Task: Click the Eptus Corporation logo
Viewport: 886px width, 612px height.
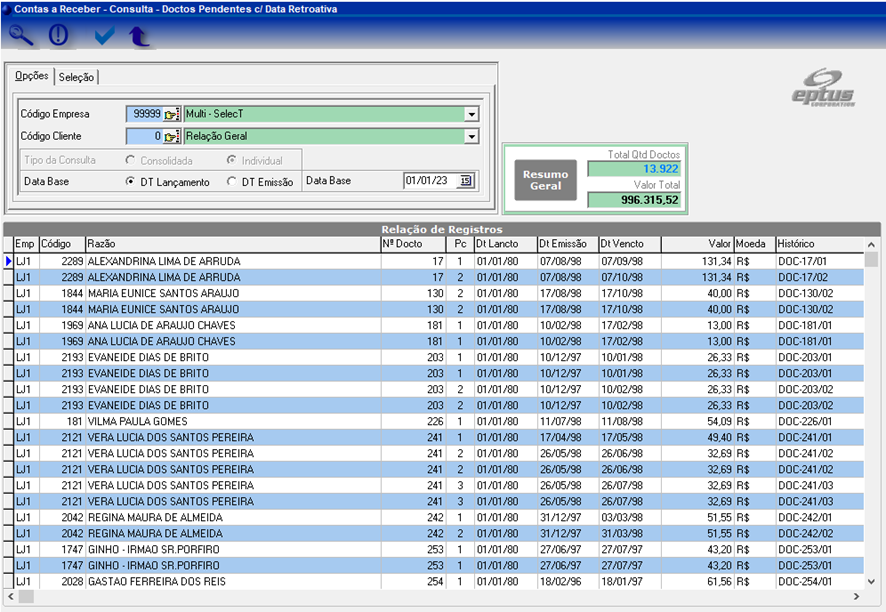Action: coord(822,88)
